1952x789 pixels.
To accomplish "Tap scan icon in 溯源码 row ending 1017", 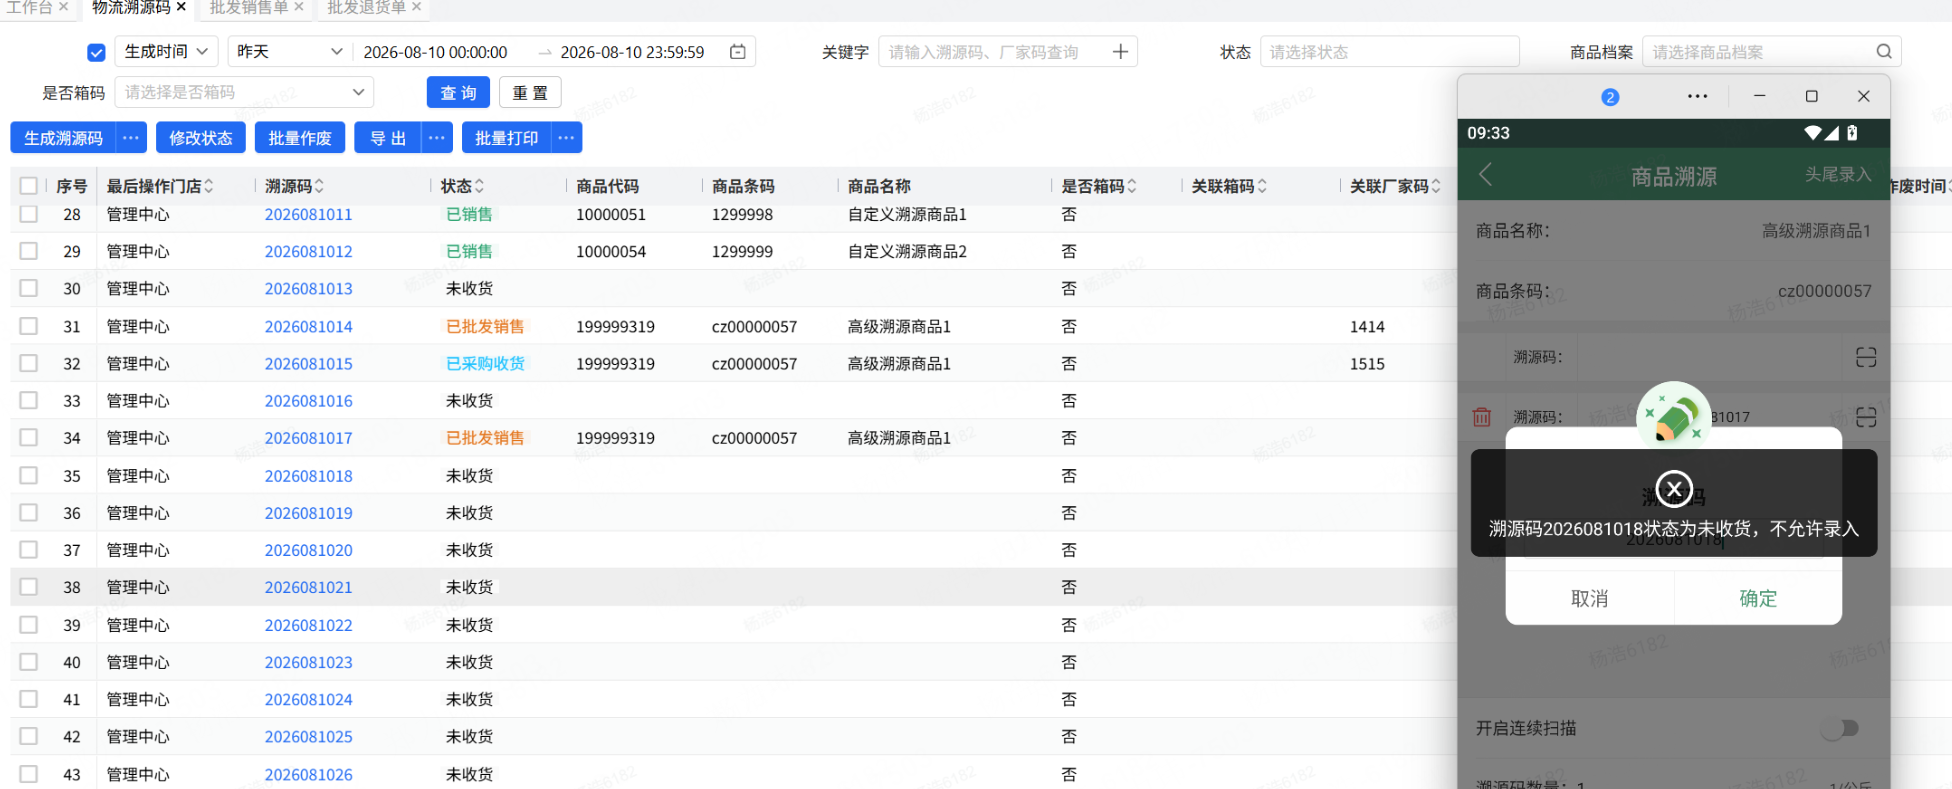I will pyautogui.click(x=1866, y=417).
